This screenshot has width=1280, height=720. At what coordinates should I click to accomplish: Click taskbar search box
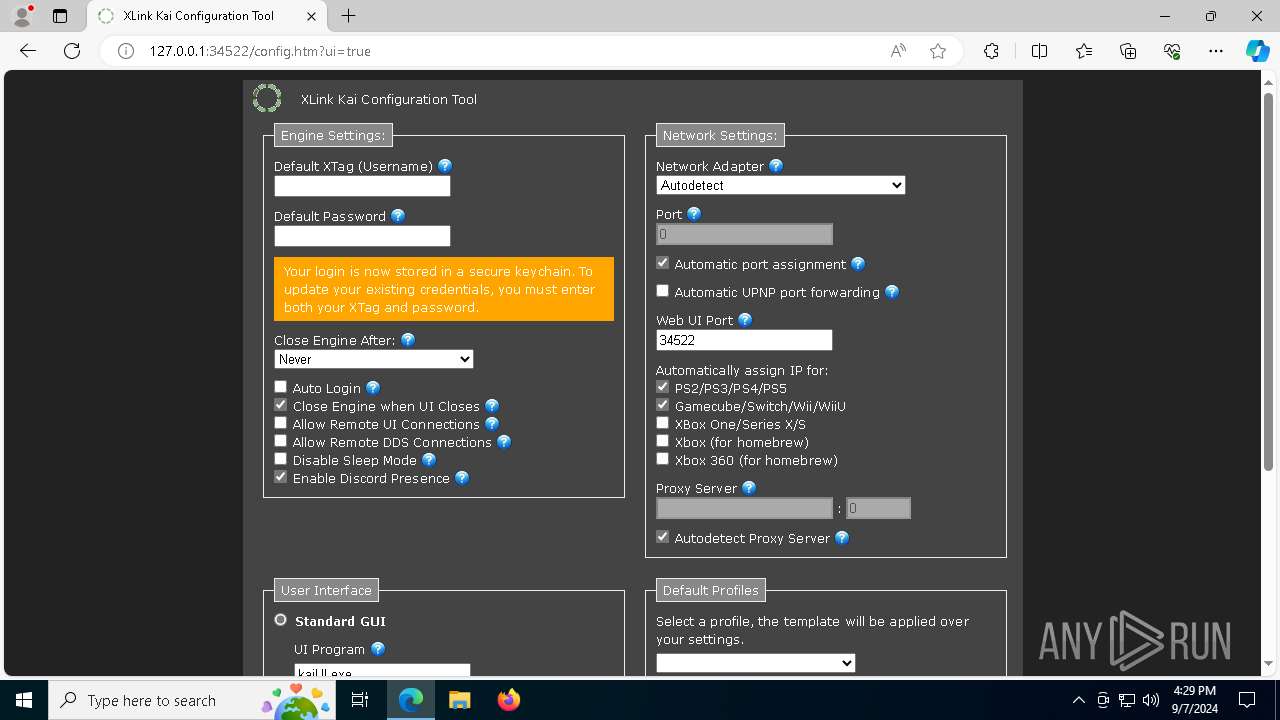191,700
